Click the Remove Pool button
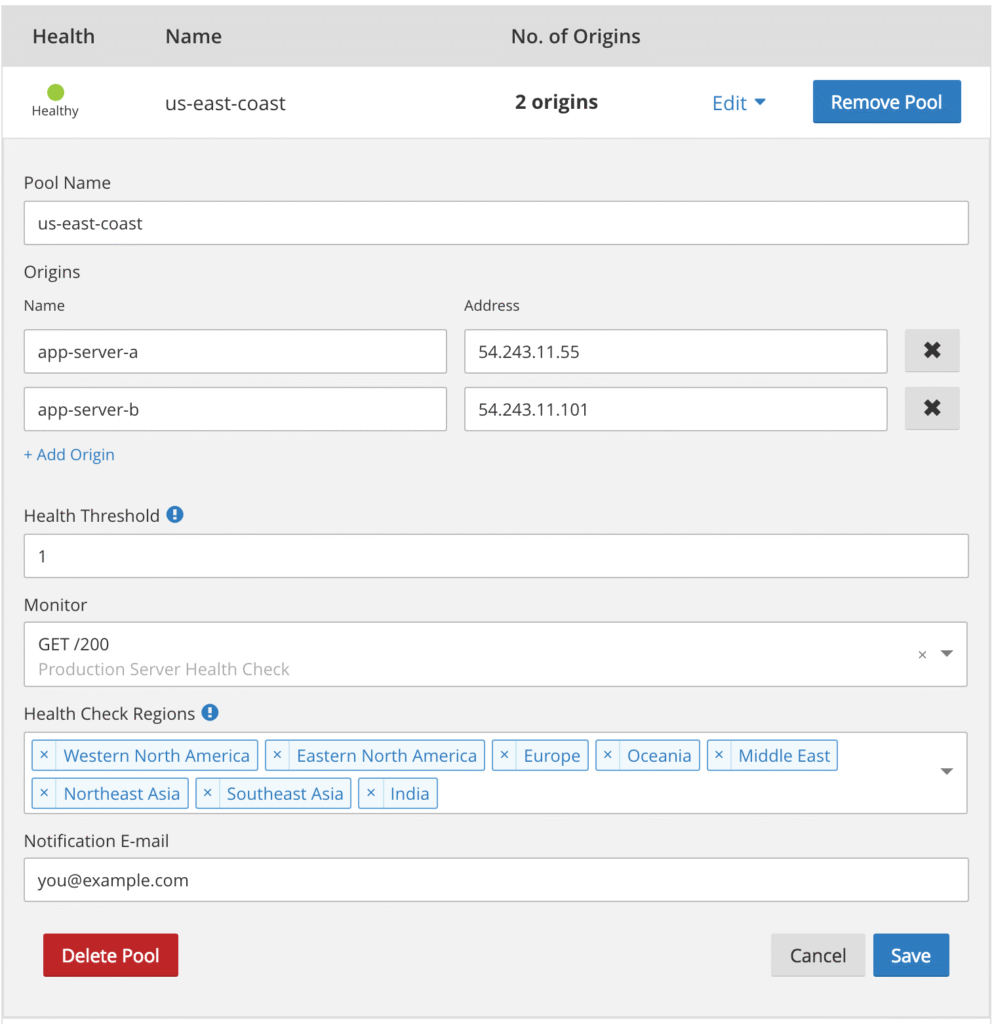The width and height of the screenshot is (994, 1024). [x=886, y=101]
